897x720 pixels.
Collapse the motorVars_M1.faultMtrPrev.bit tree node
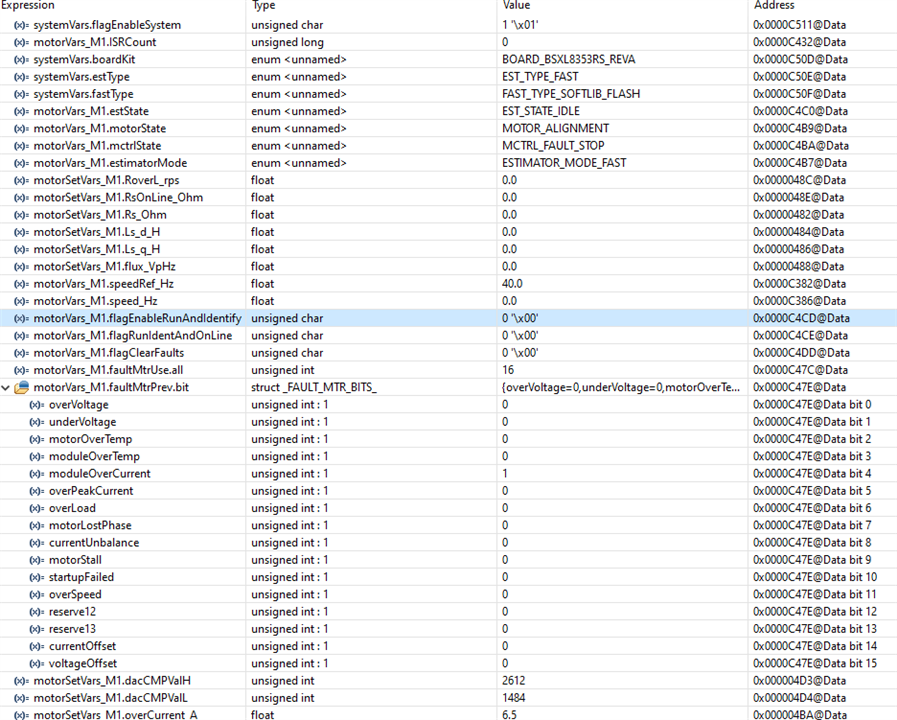coord(6,388)
